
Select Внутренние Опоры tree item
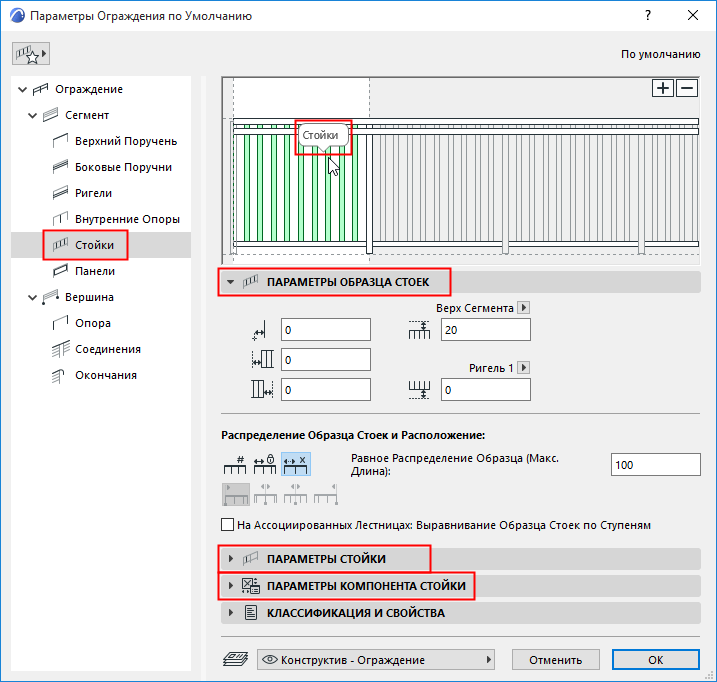(127, 220)
